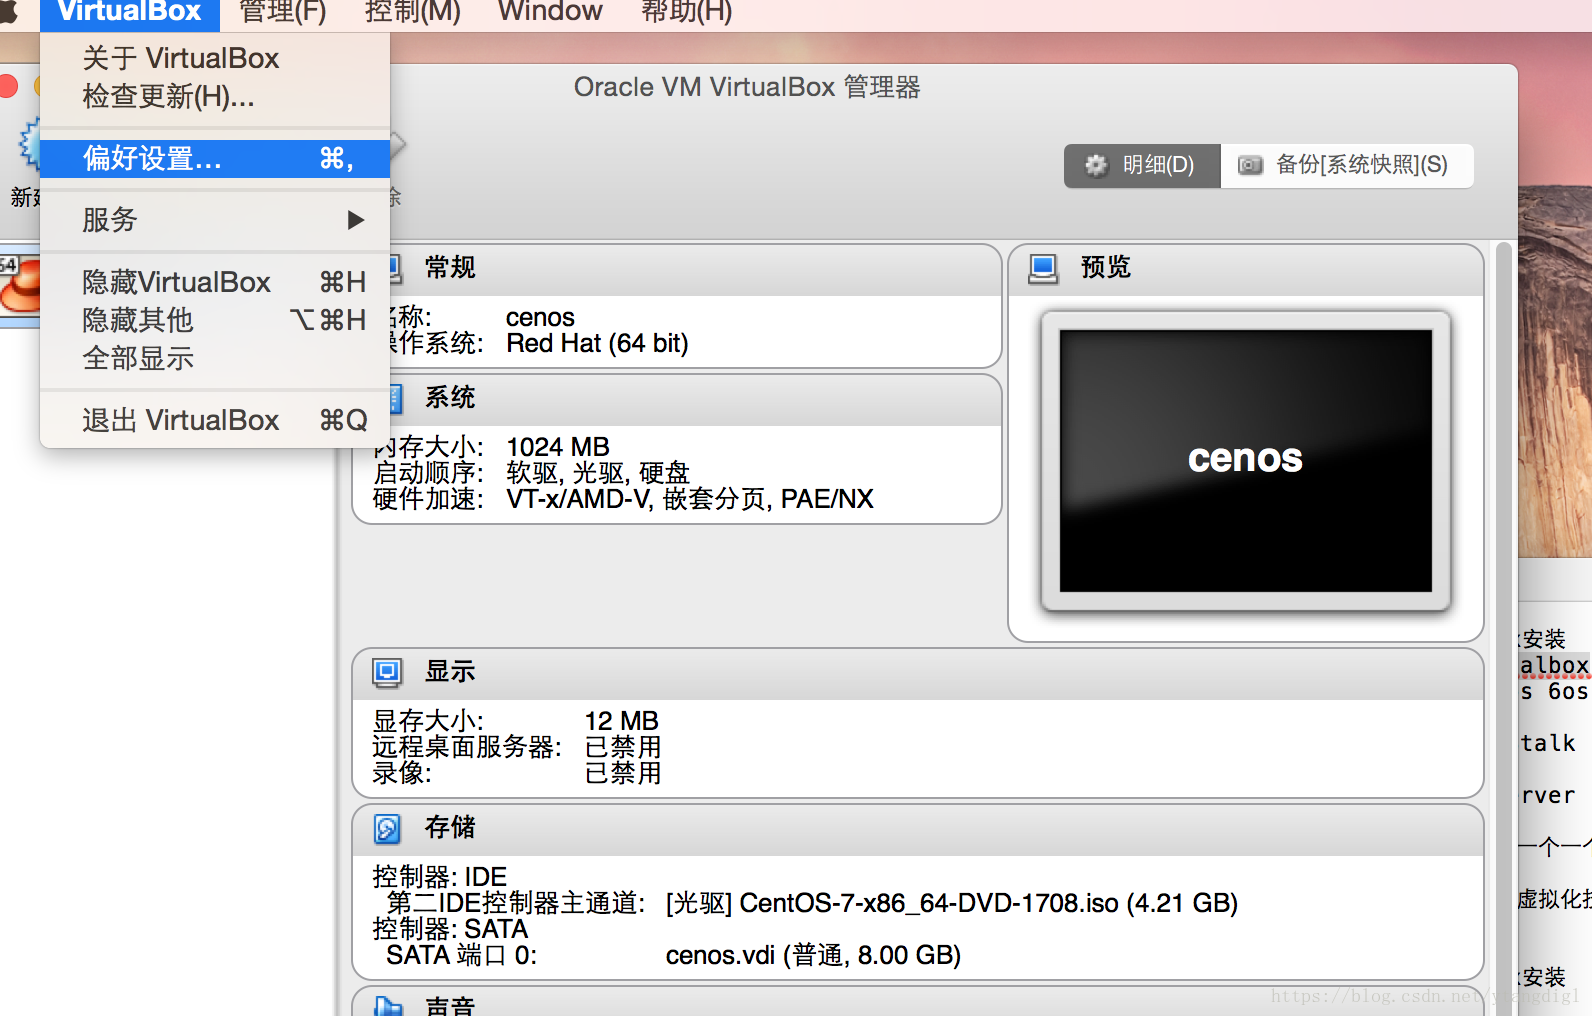The image size is (1592, 1016).
Task: Expand the 服务 submenu arrow
Action: [x=355, y=220]
